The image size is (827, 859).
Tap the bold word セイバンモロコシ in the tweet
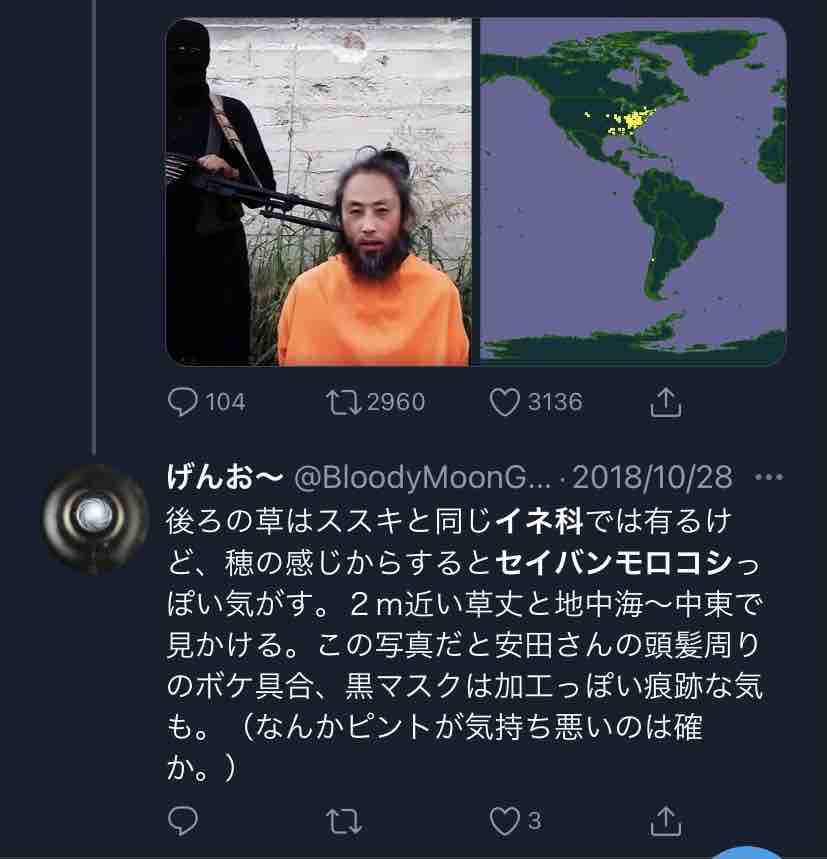click(613, 563)
